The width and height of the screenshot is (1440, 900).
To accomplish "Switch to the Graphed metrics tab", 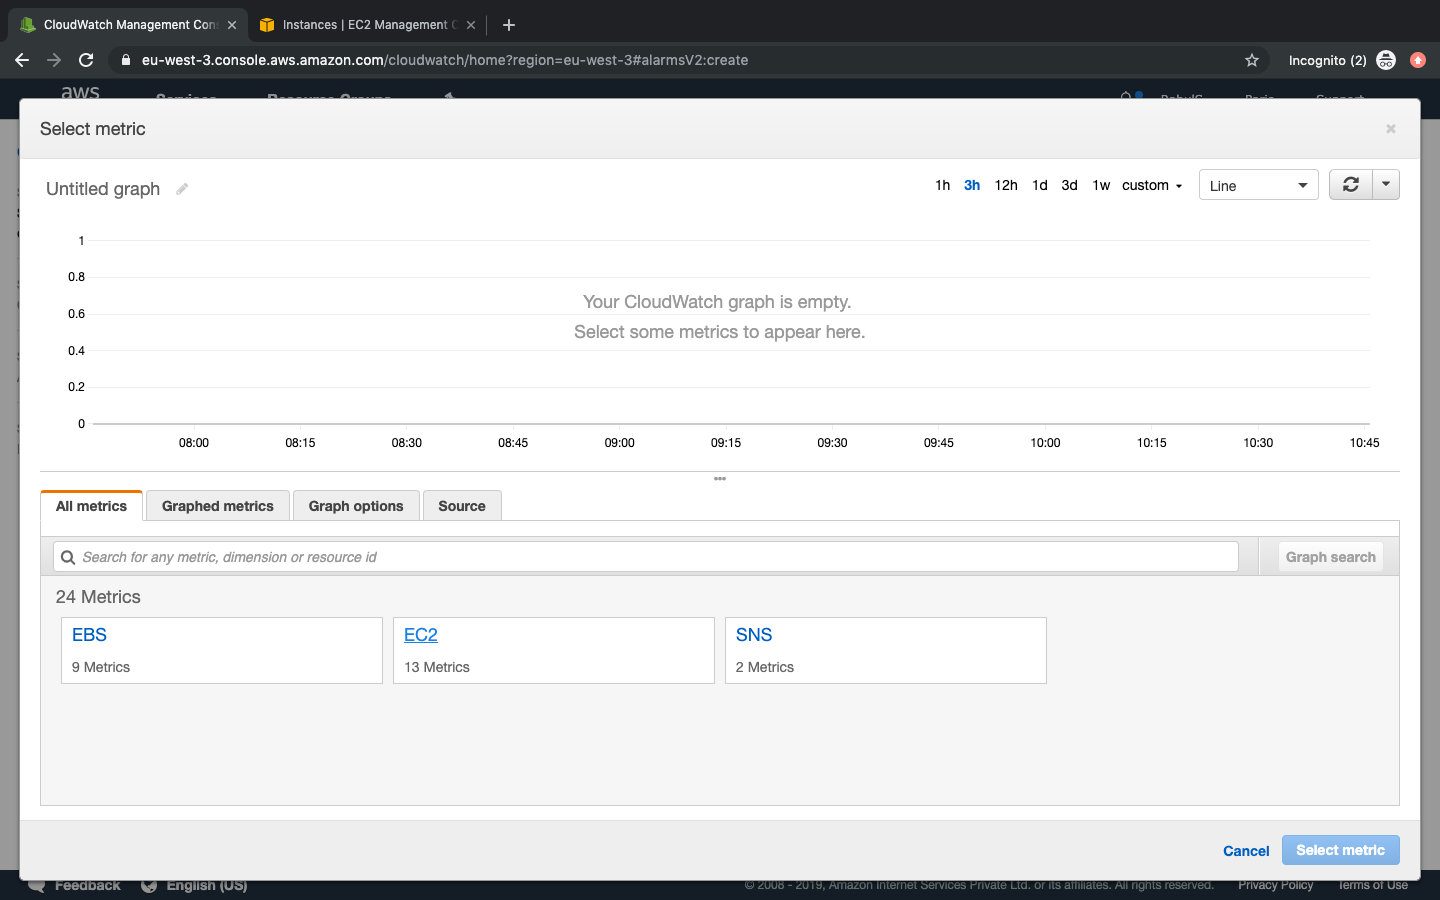I will point(216,505).
